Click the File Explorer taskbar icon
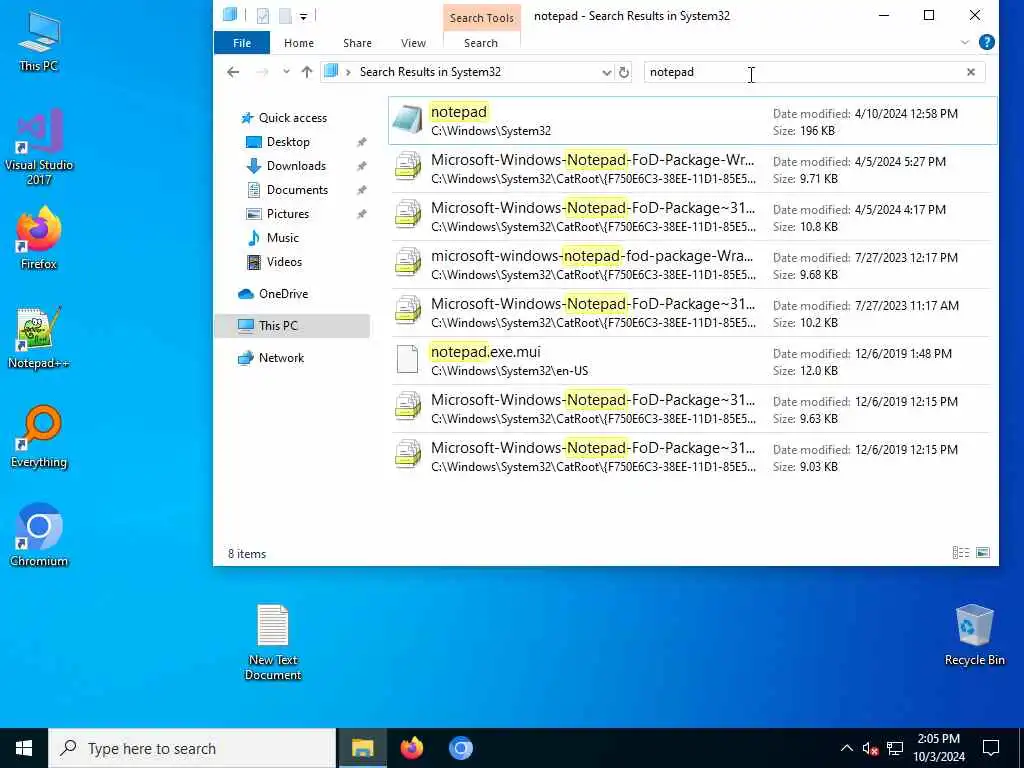Screen dimensions: 1024x768 pyautogui.click(x=362, y=748)
